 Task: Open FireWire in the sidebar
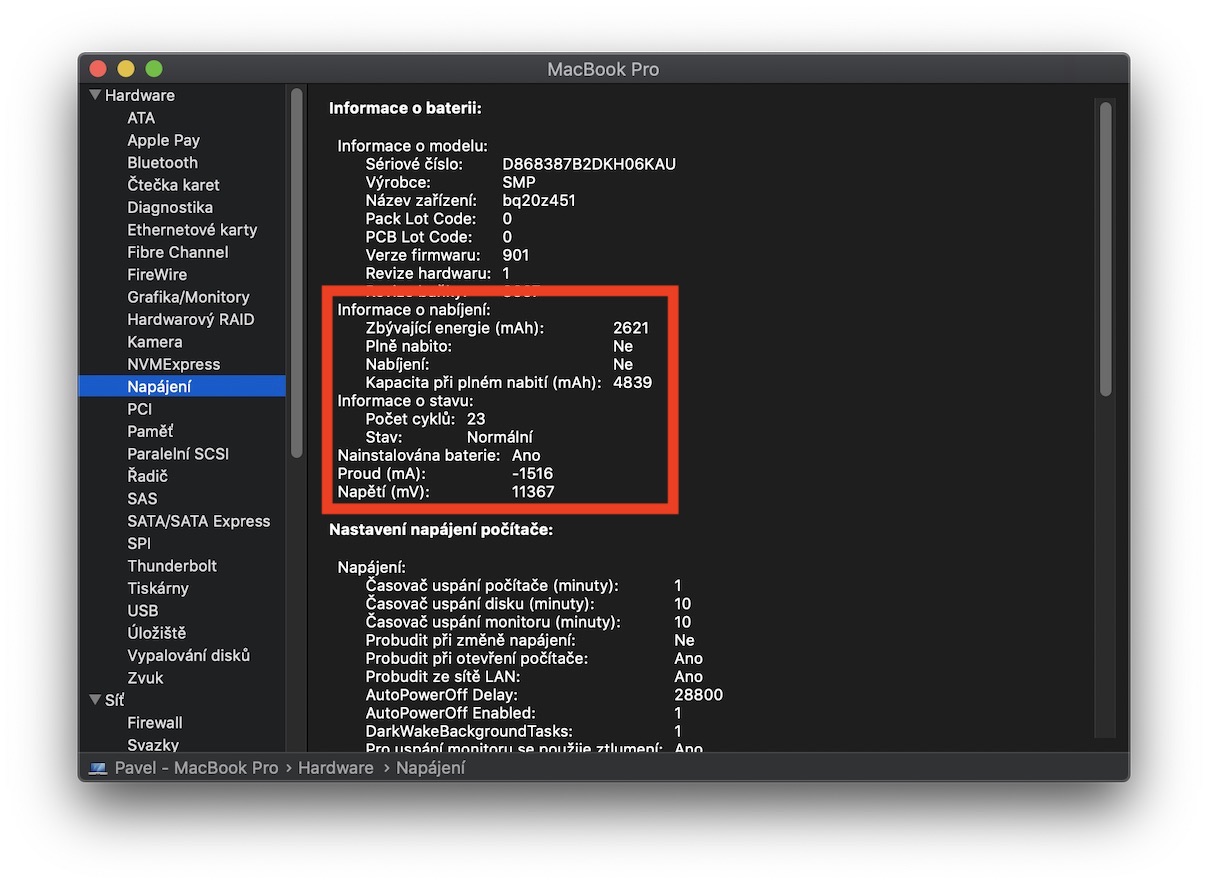click(x=157, y=274)
